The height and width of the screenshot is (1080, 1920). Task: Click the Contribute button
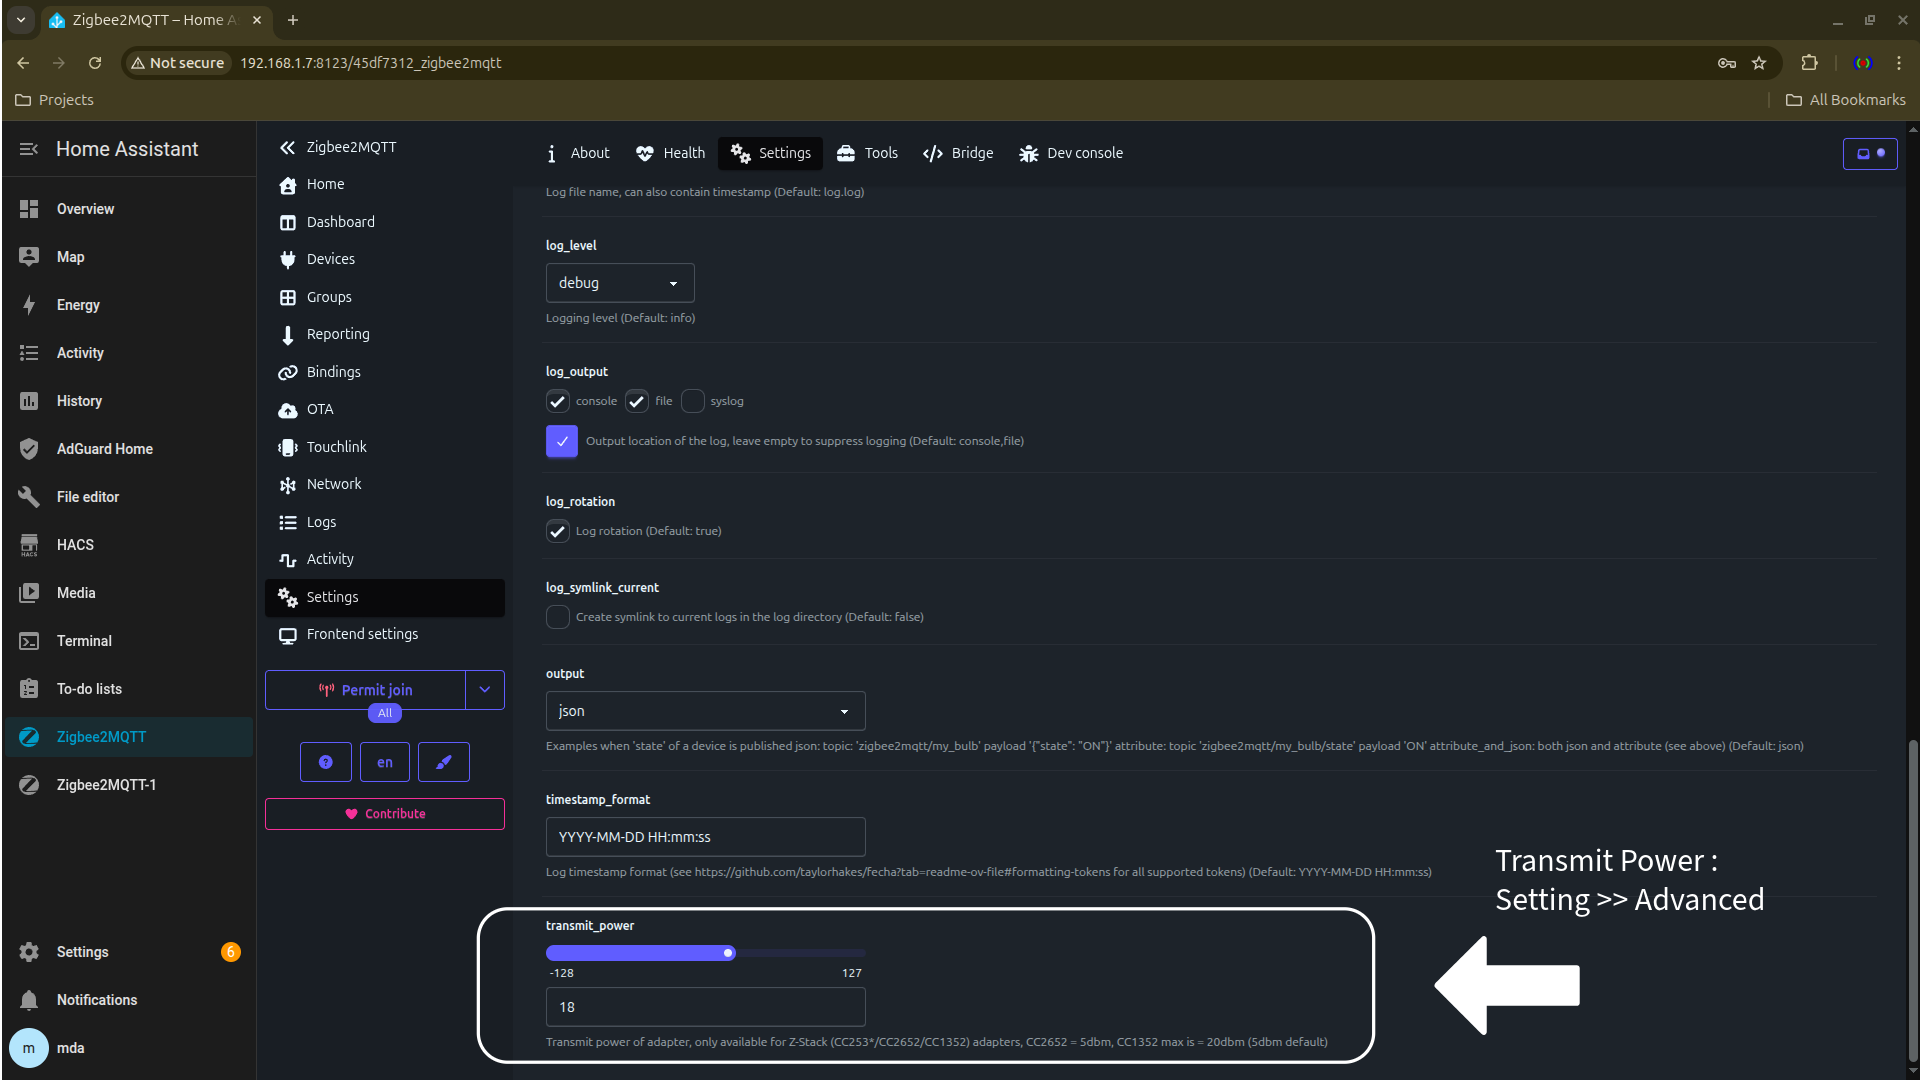coord(385,814)
